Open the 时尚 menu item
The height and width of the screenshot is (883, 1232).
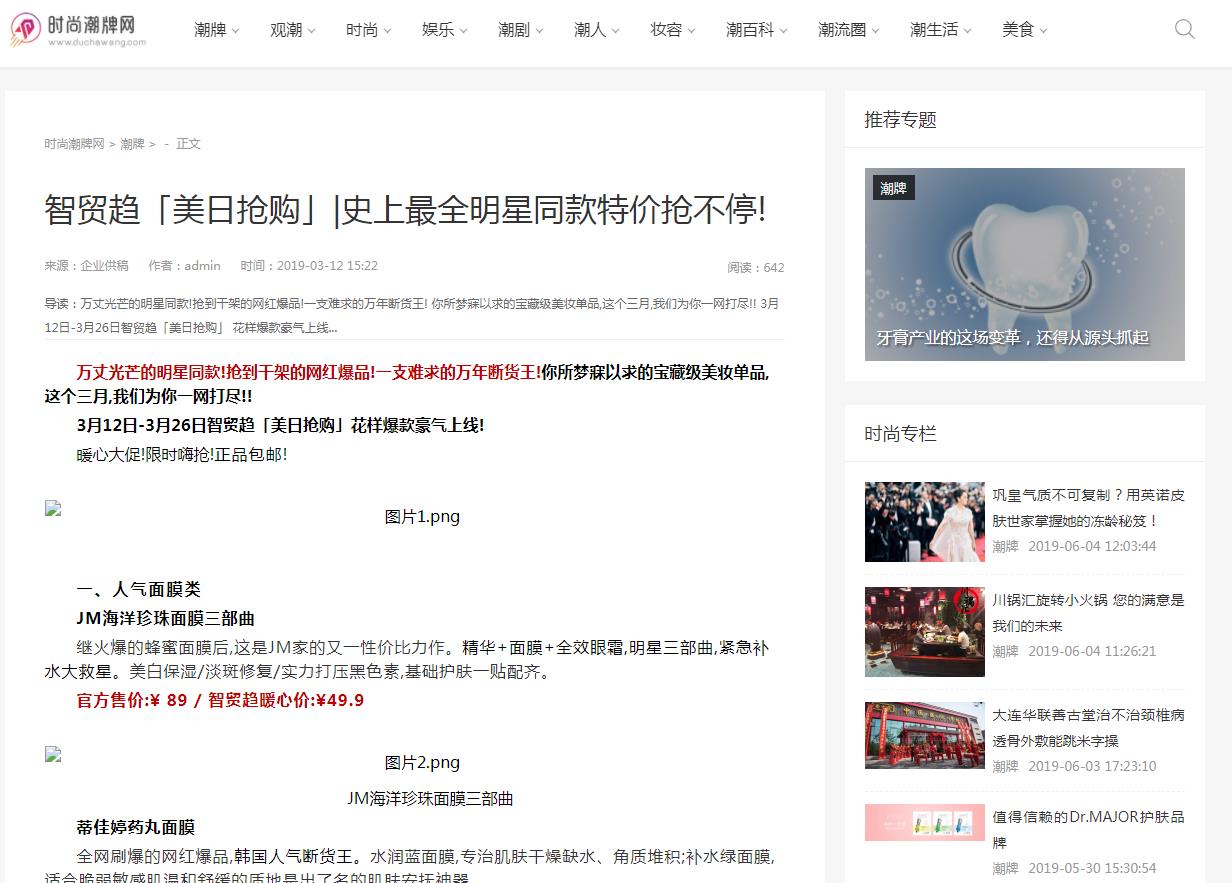(362, 30)
